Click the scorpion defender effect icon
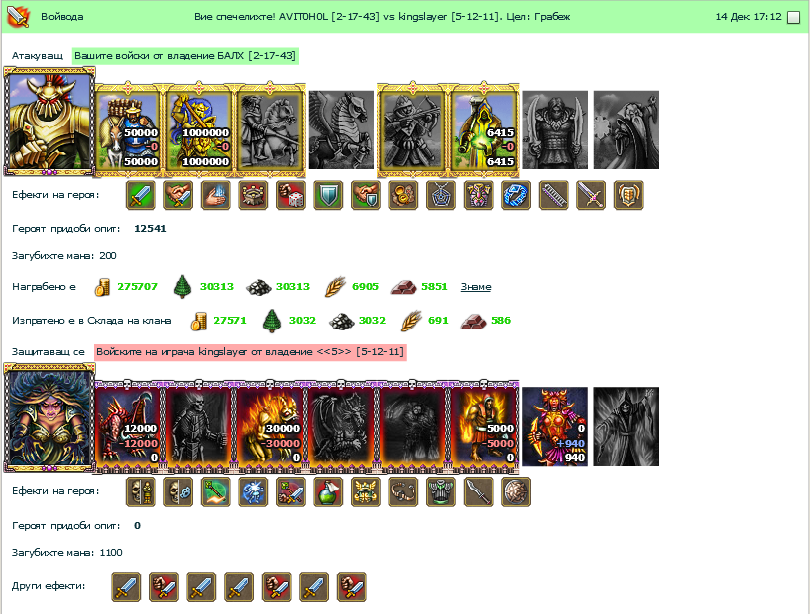Image resolution: width=810 pixels, height=614 pixels. (403, 491)
